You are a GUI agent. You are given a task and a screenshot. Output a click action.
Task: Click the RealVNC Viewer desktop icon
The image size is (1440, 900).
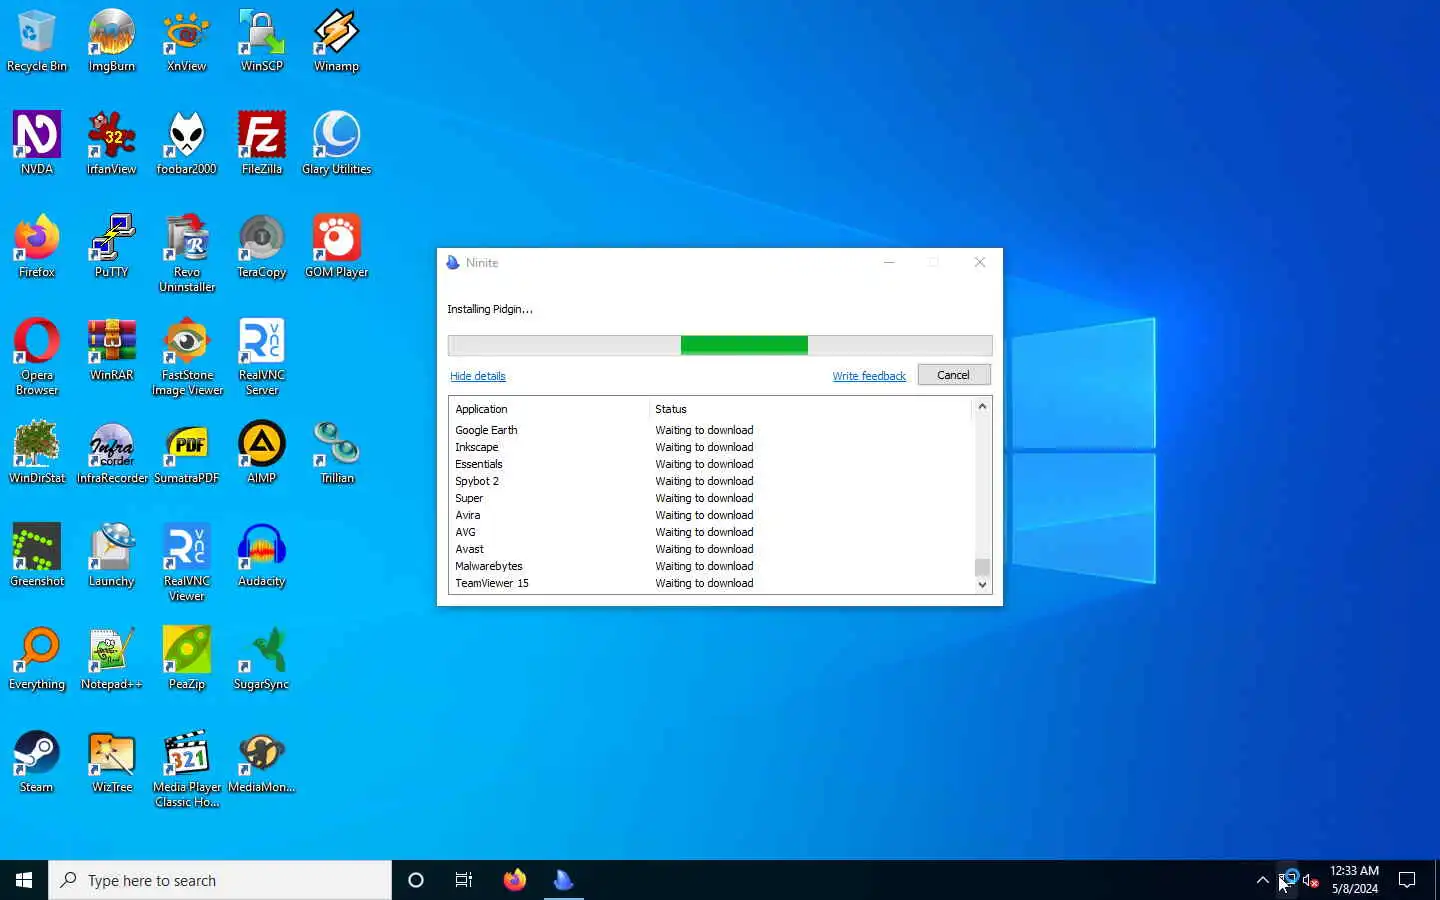click(187, 563)
